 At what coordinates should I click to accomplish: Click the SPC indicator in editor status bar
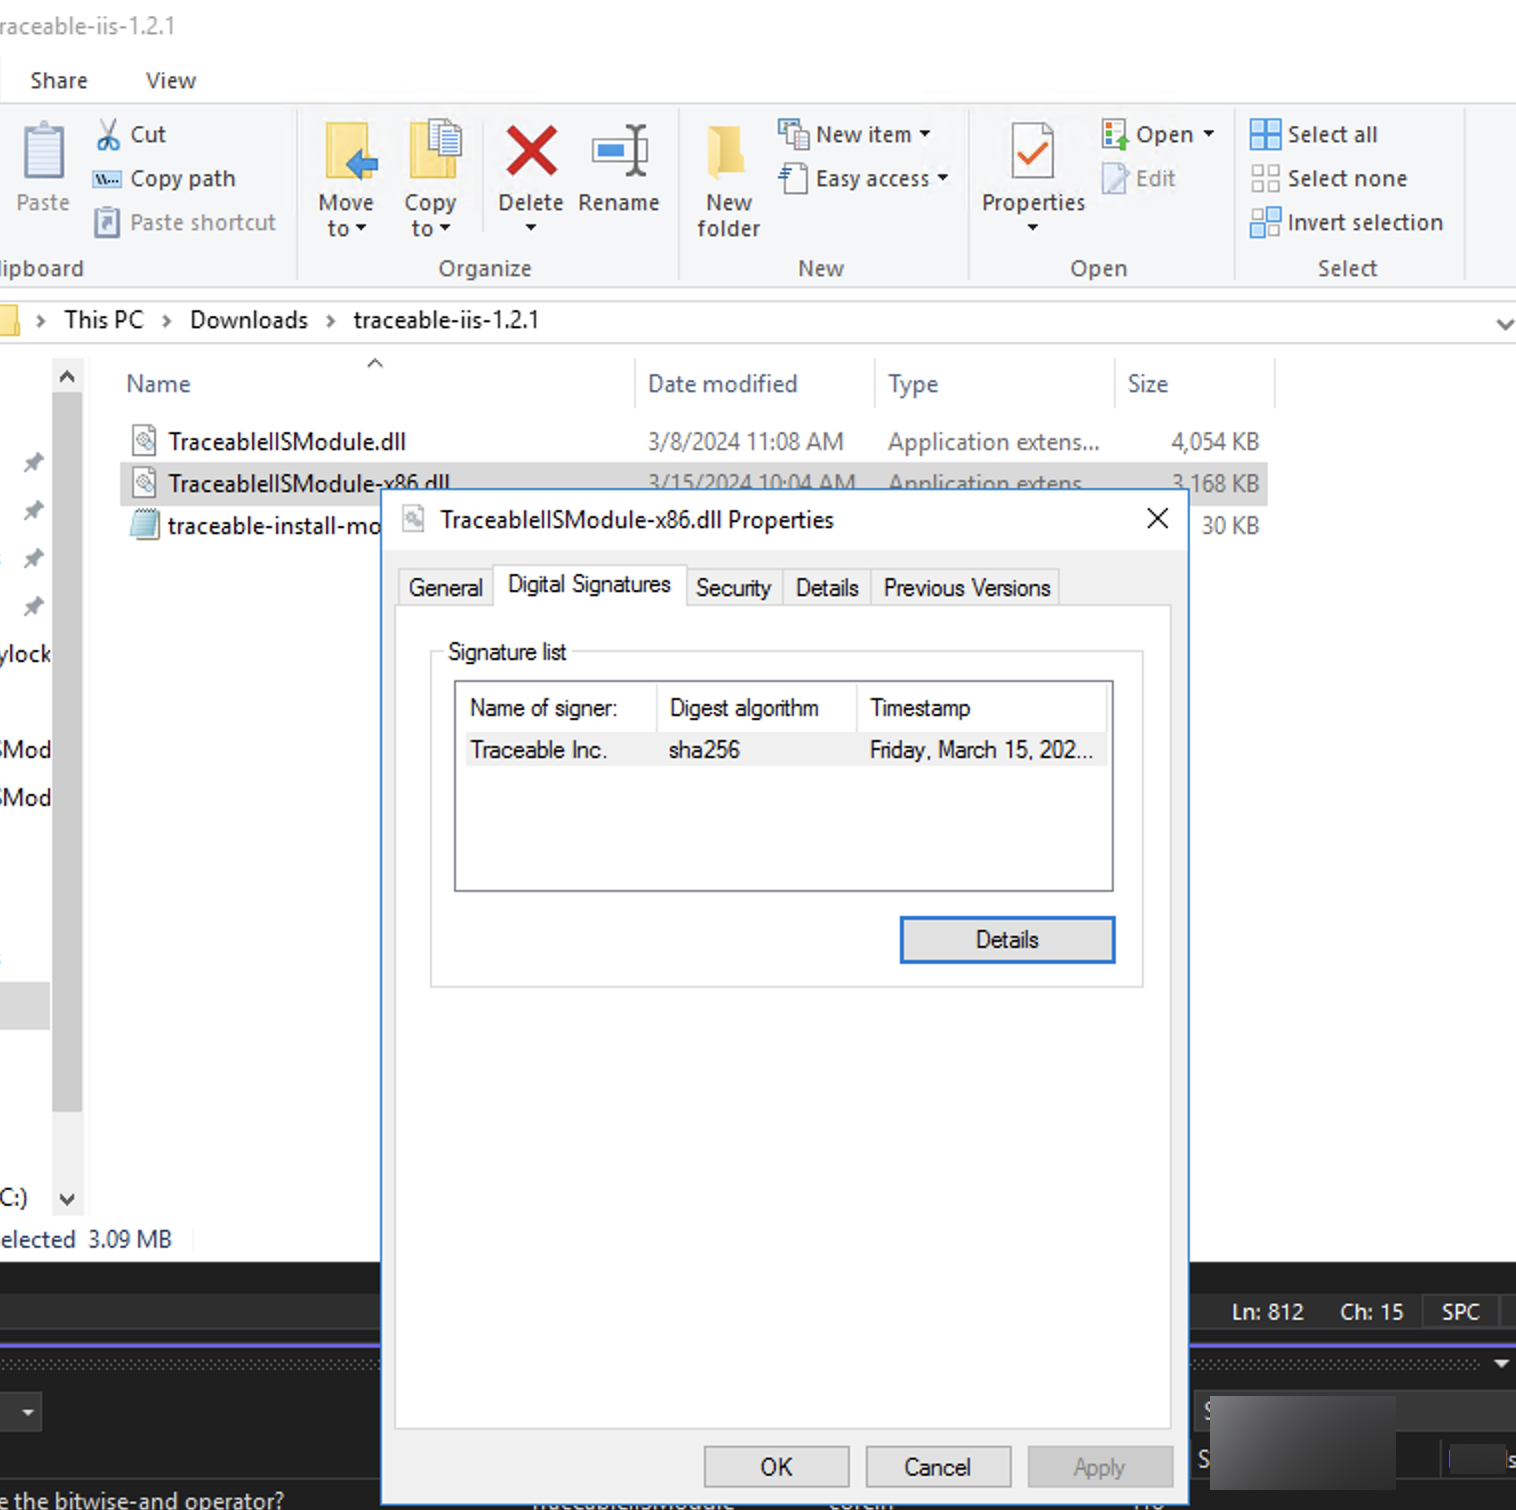point(1460,1312)
